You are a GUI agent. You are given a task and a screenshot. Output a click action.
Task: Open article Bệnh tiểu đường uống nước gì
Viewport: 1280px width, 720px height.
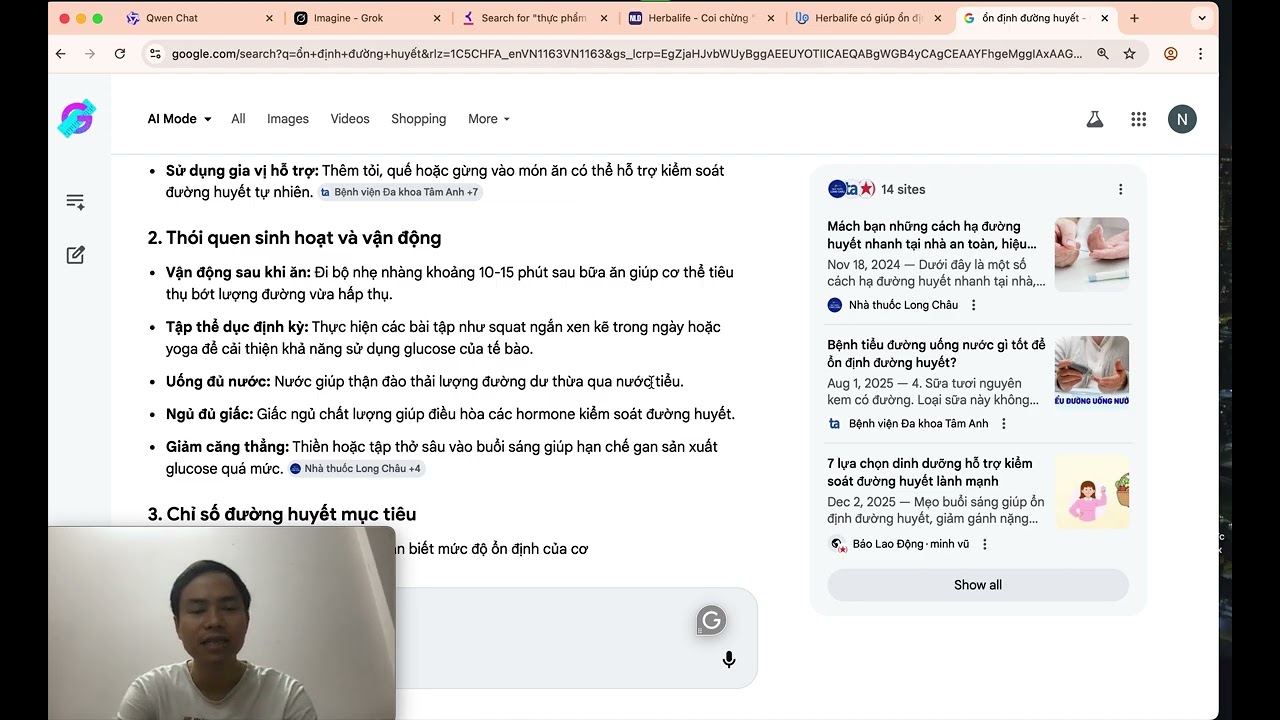(x=936, y=354)
